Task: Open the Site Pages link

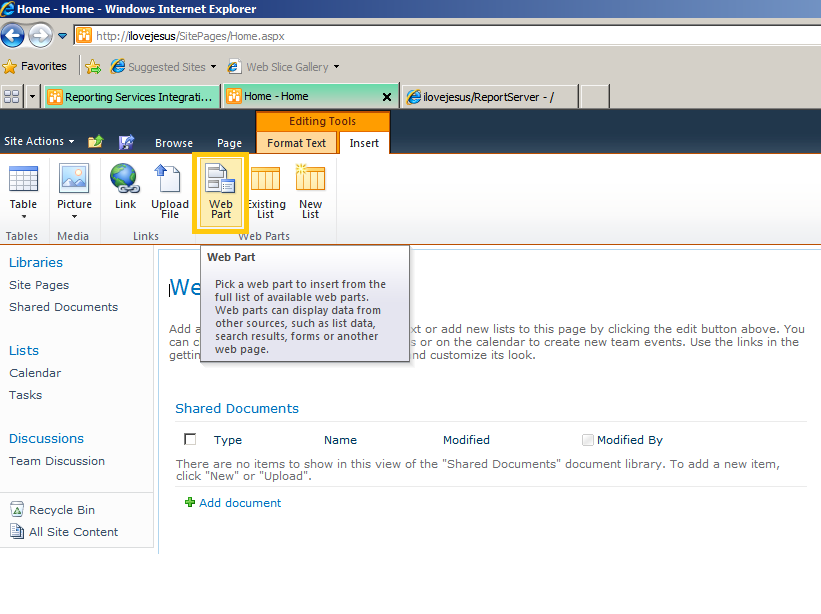Action: click(39, 285)
